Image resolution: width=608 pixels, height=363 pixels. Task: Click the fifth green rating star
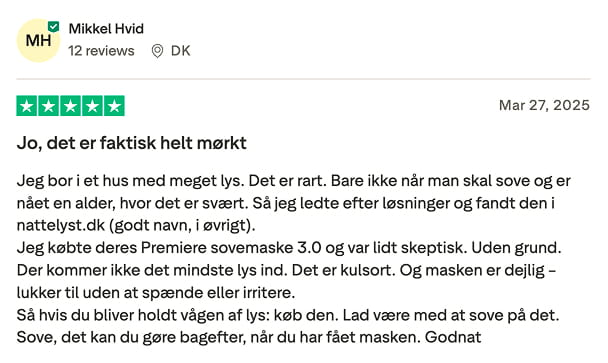pos(114,106)
